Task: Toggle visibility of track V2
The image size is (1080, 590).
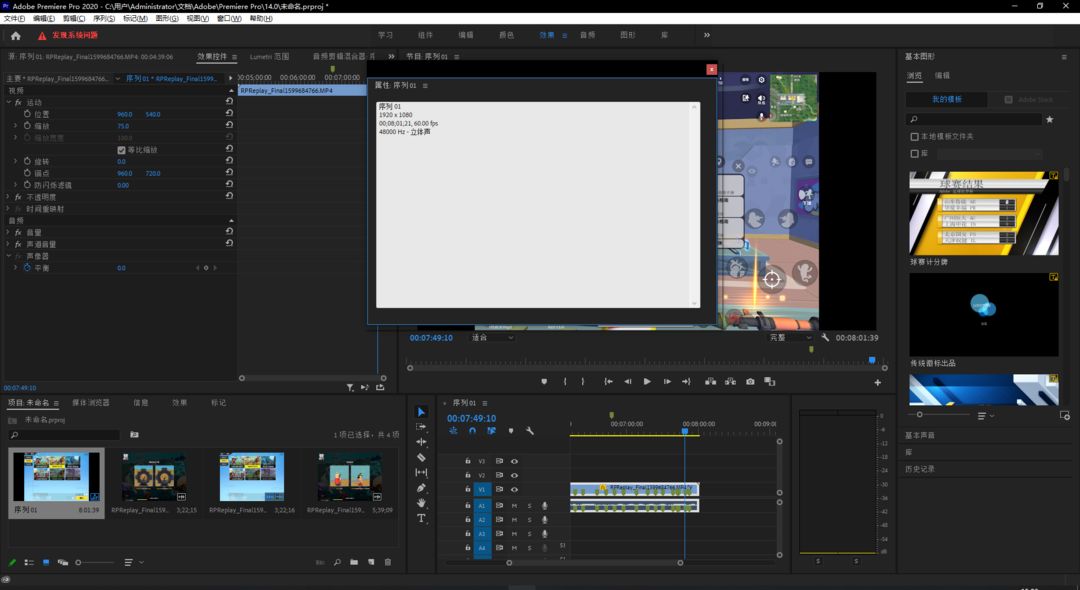Action: coord(514,475)
